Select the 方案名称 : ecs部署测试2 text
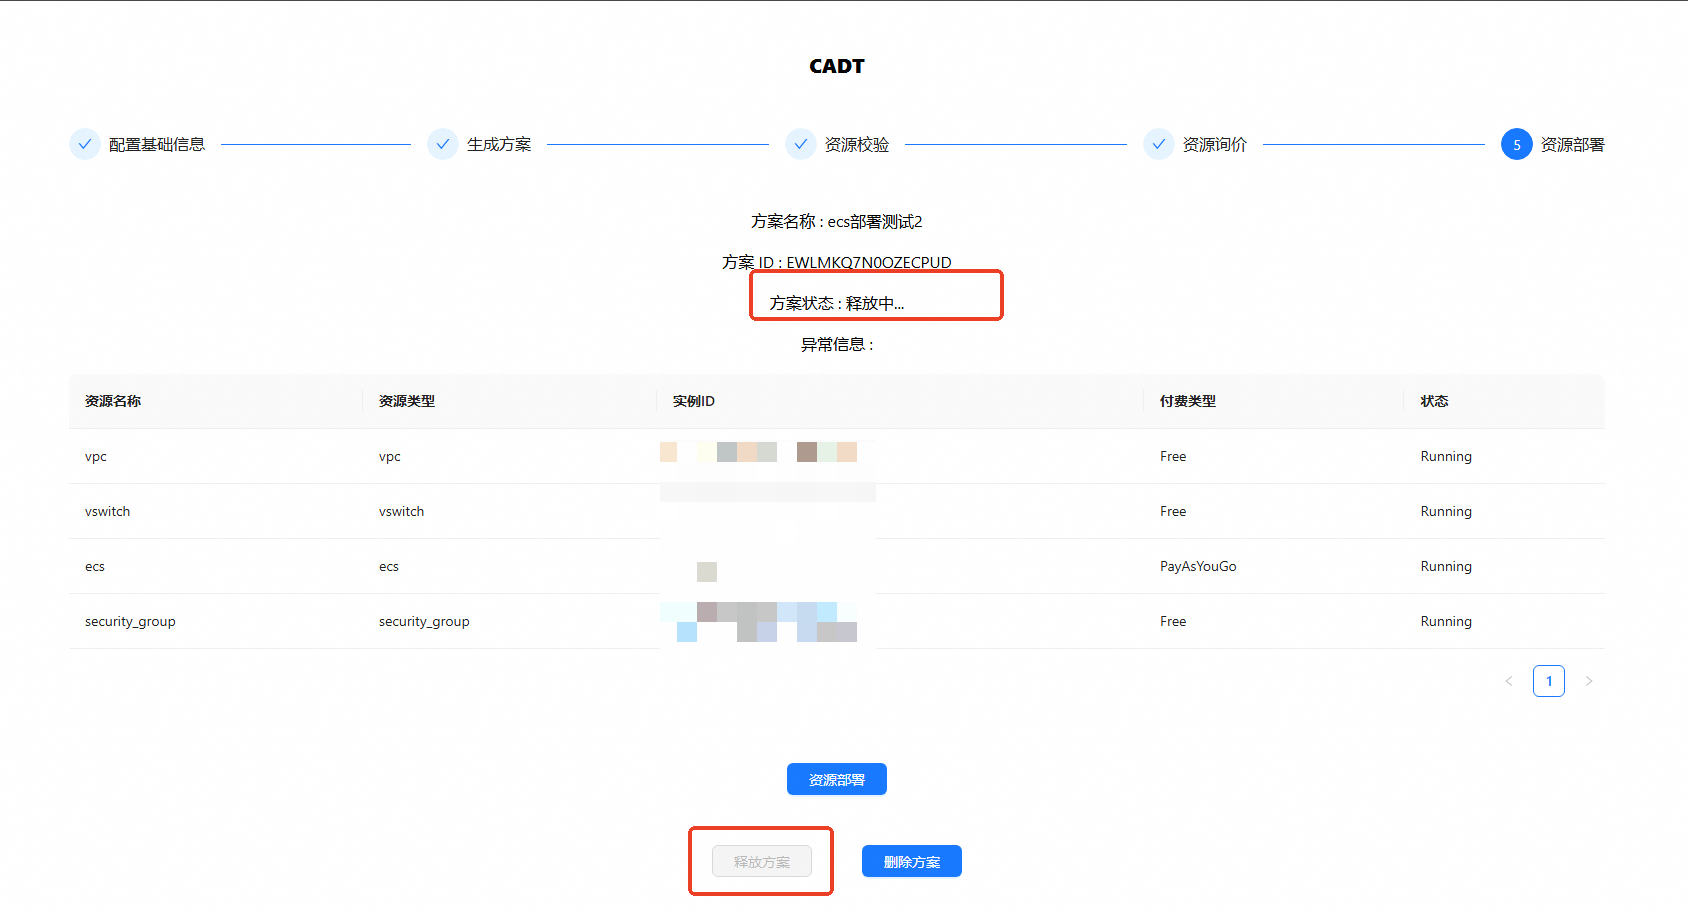 point(837,221)
